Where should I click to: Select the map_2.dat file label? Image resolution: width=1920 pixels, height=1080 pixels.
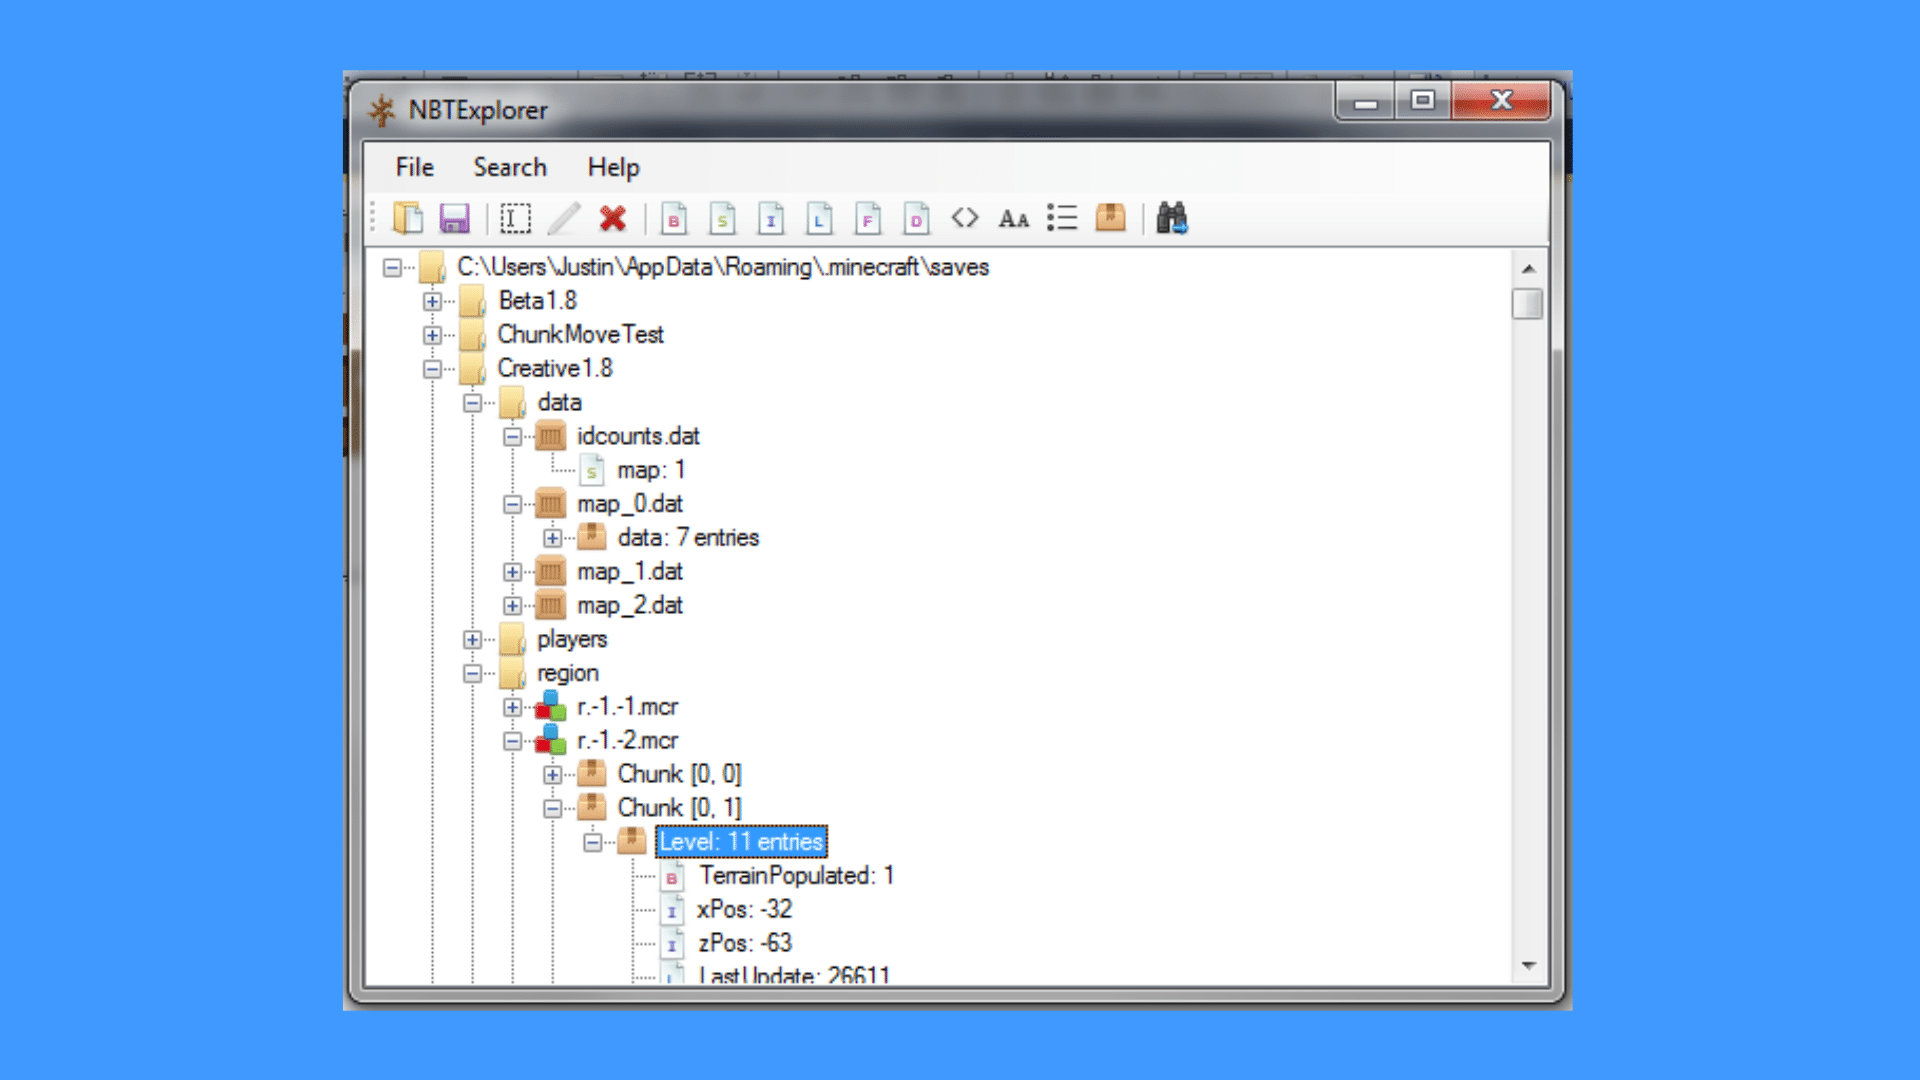(x=630, y=605)
